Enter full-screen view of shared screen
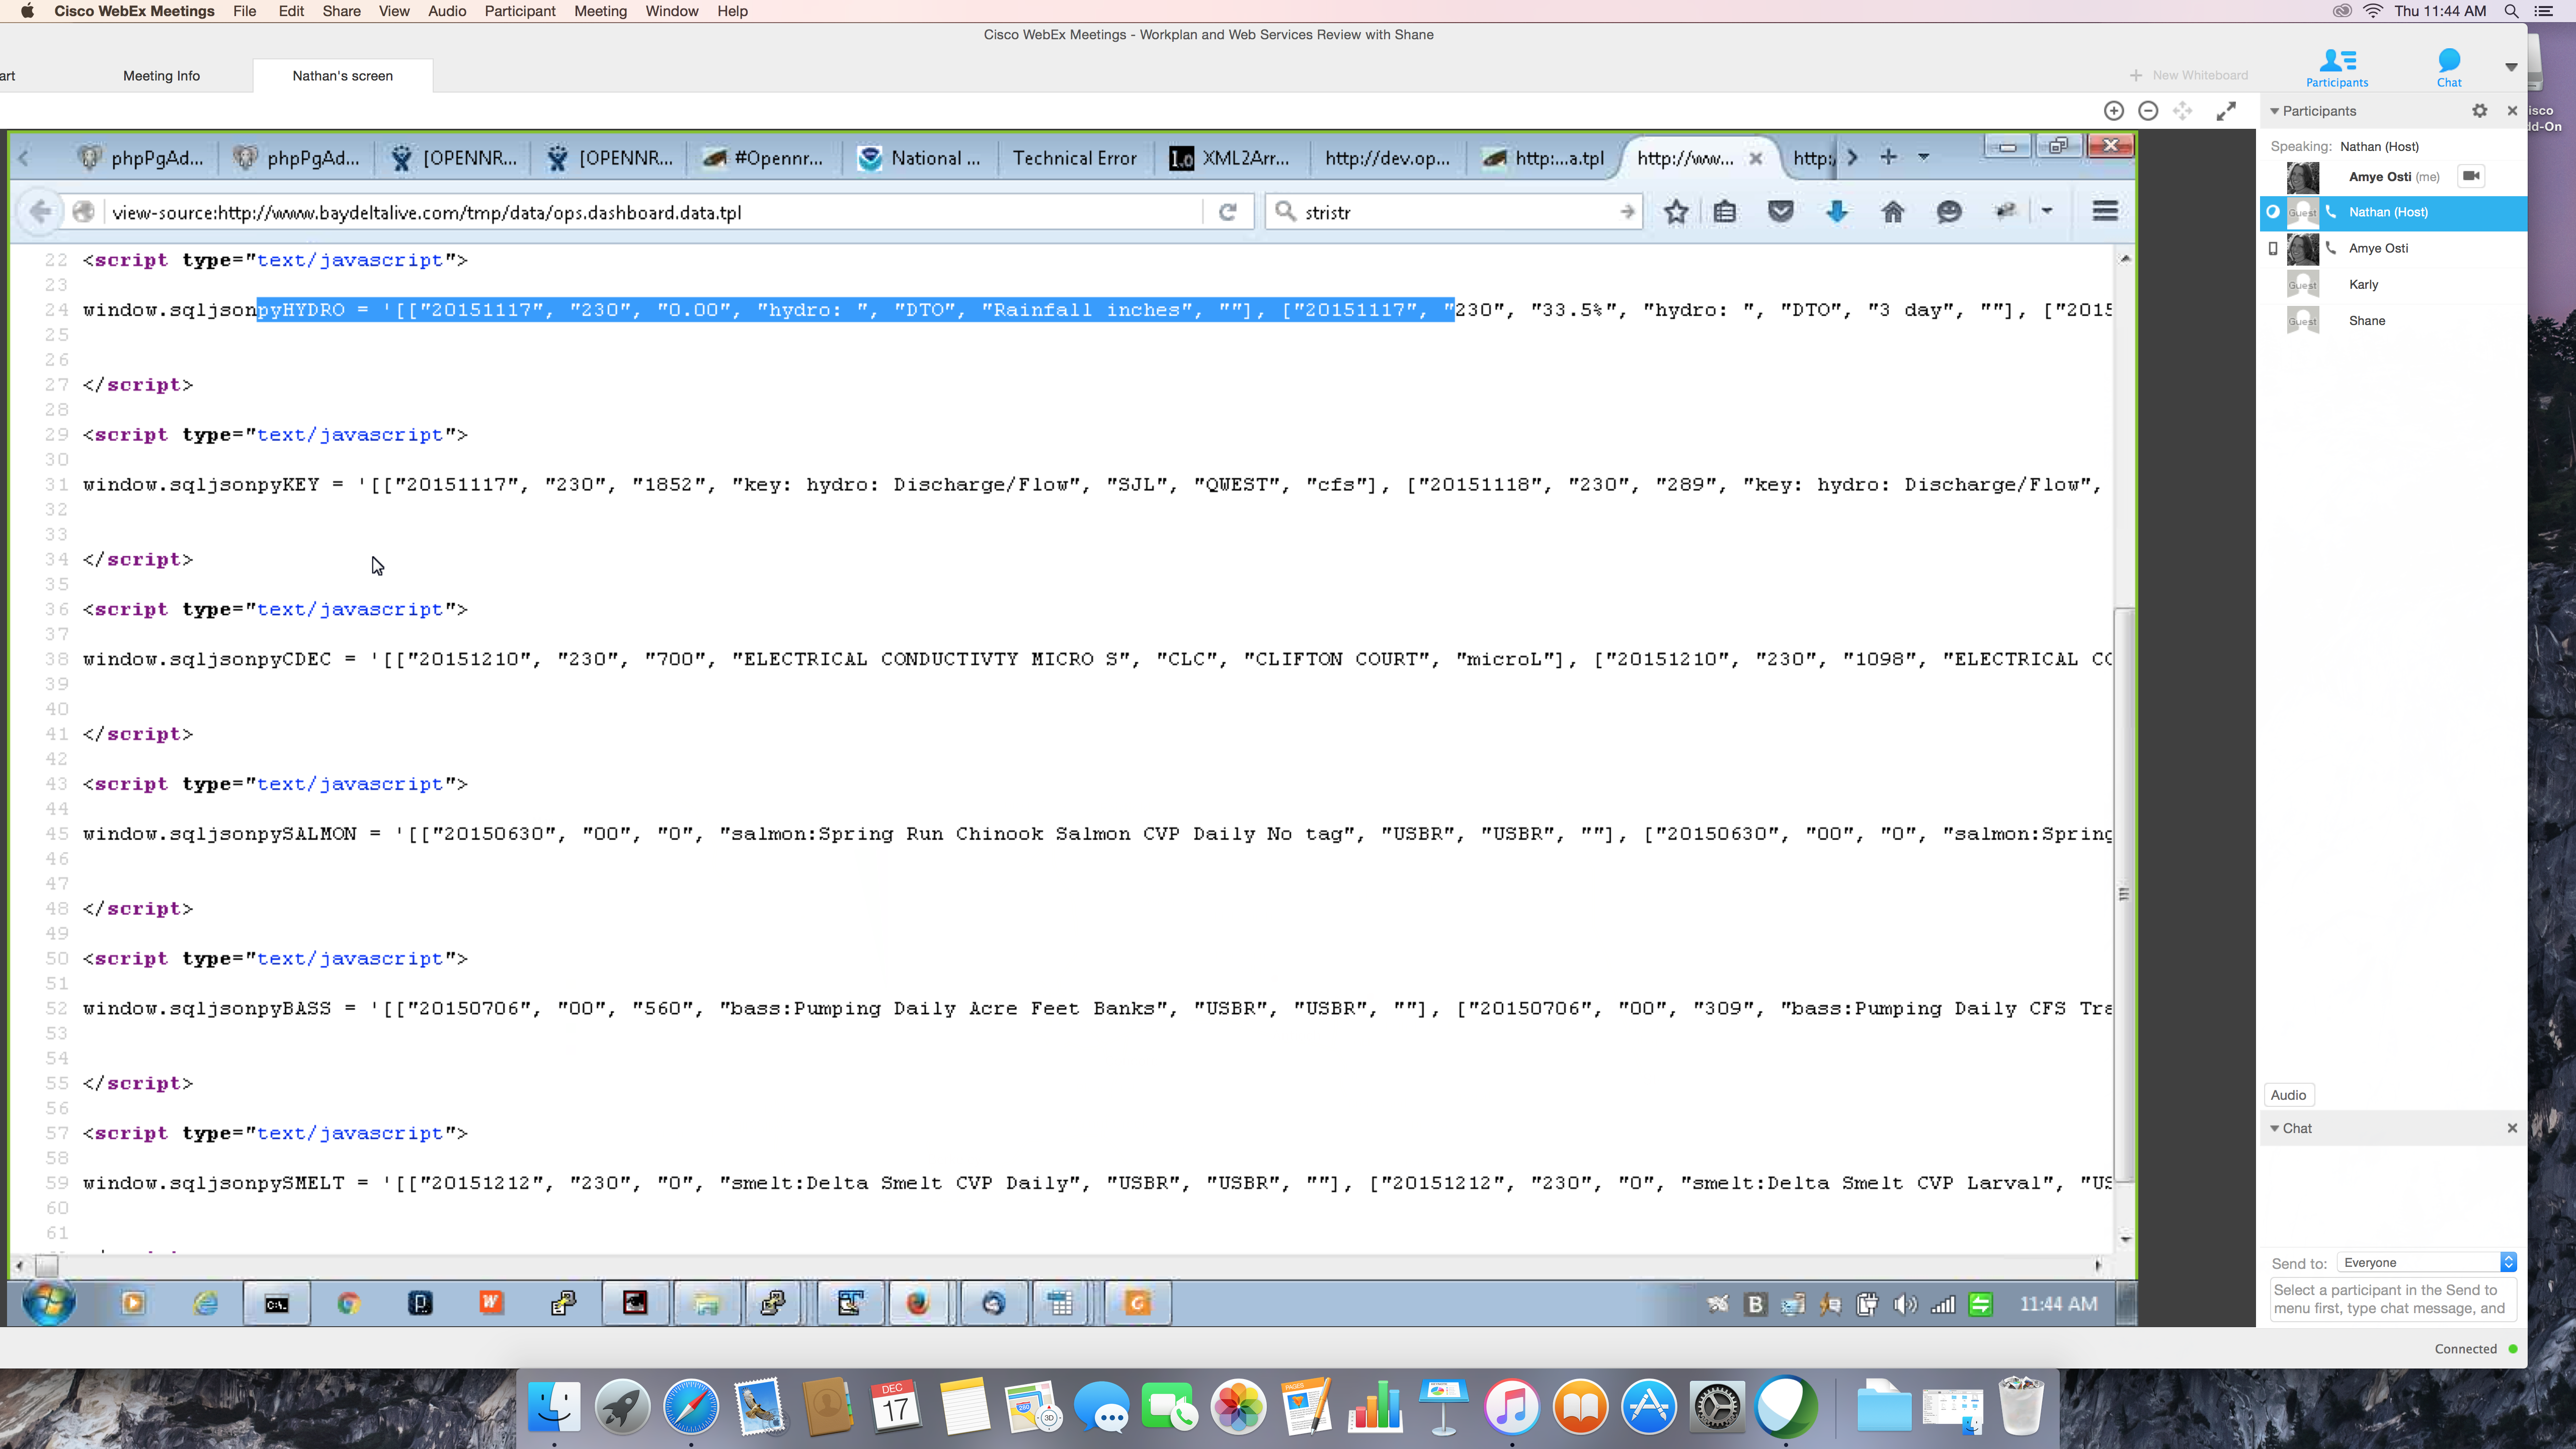2576x1449 pixels. pos(2226,111)
